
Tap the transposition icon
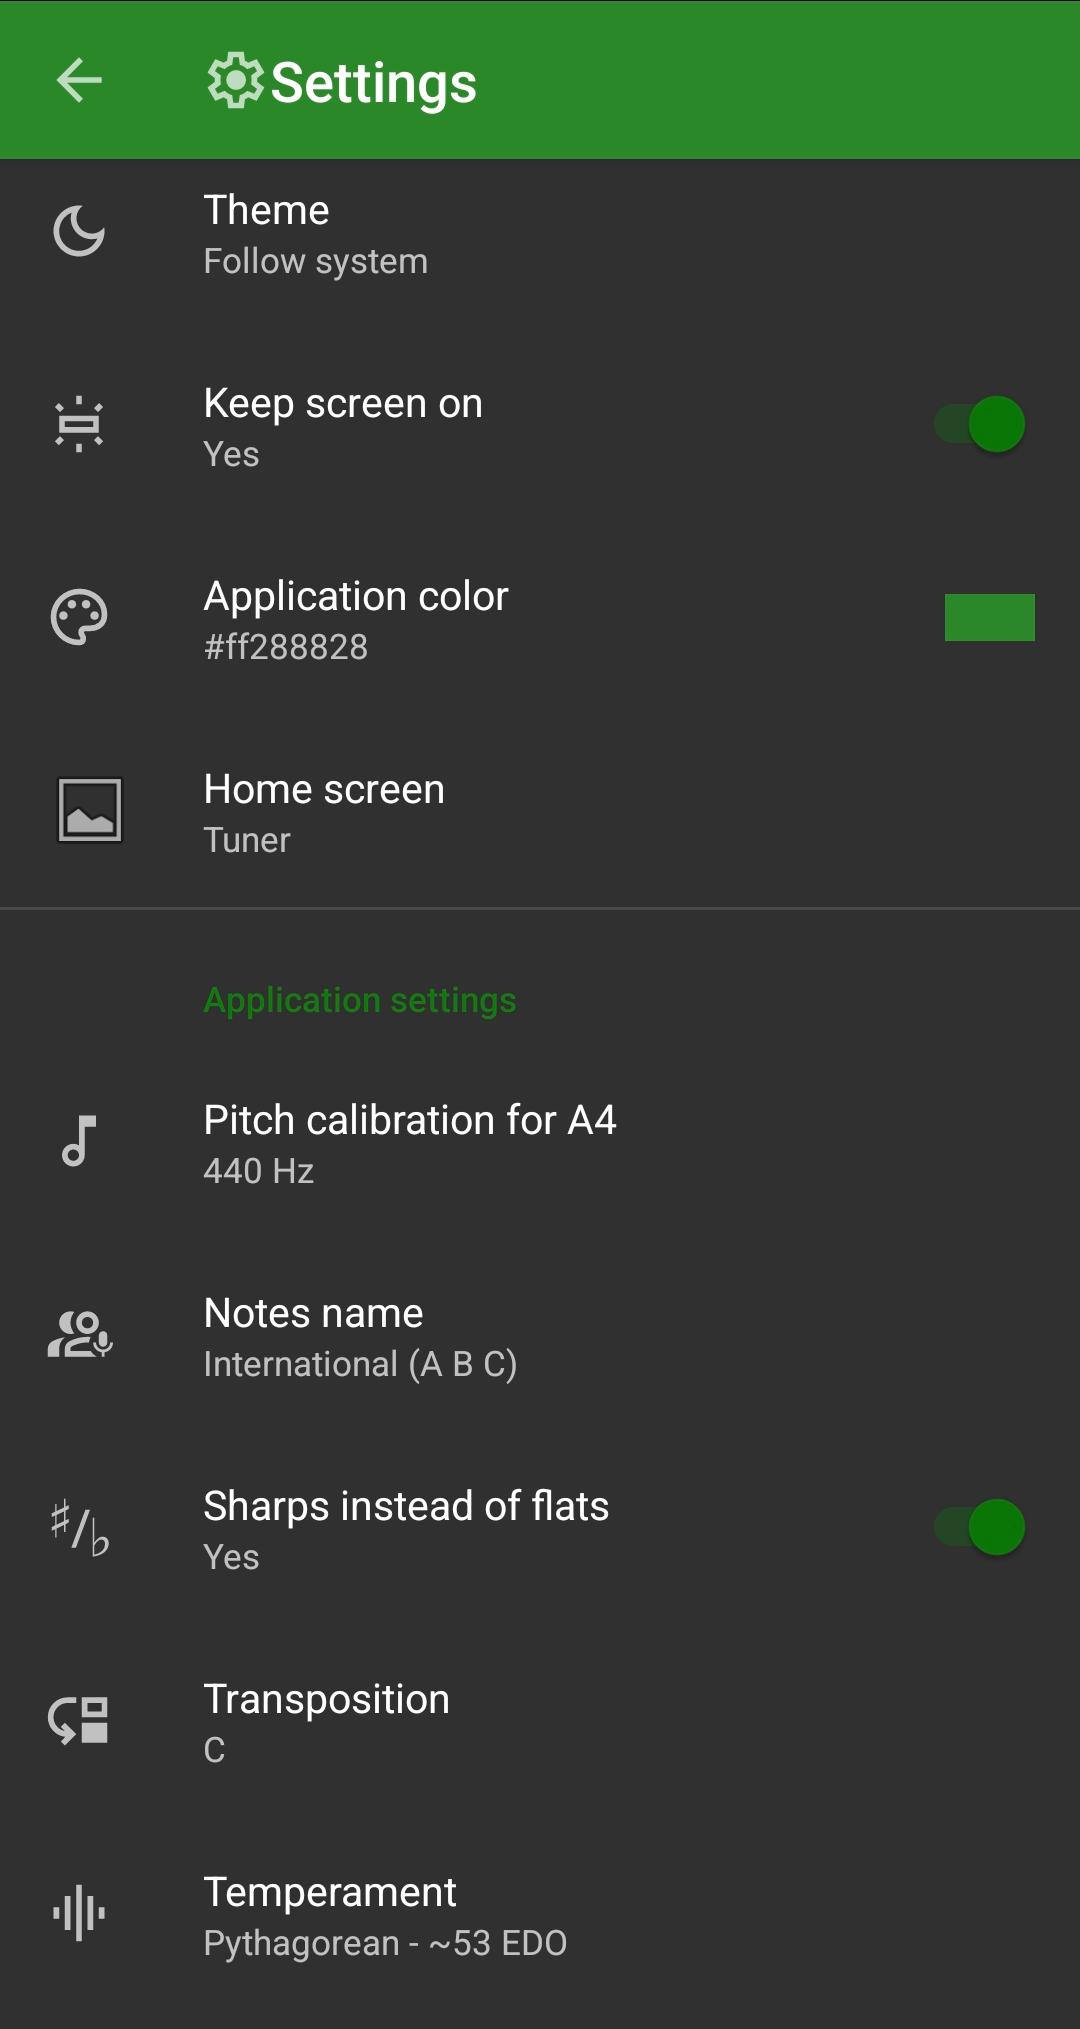coord(79,1720)
